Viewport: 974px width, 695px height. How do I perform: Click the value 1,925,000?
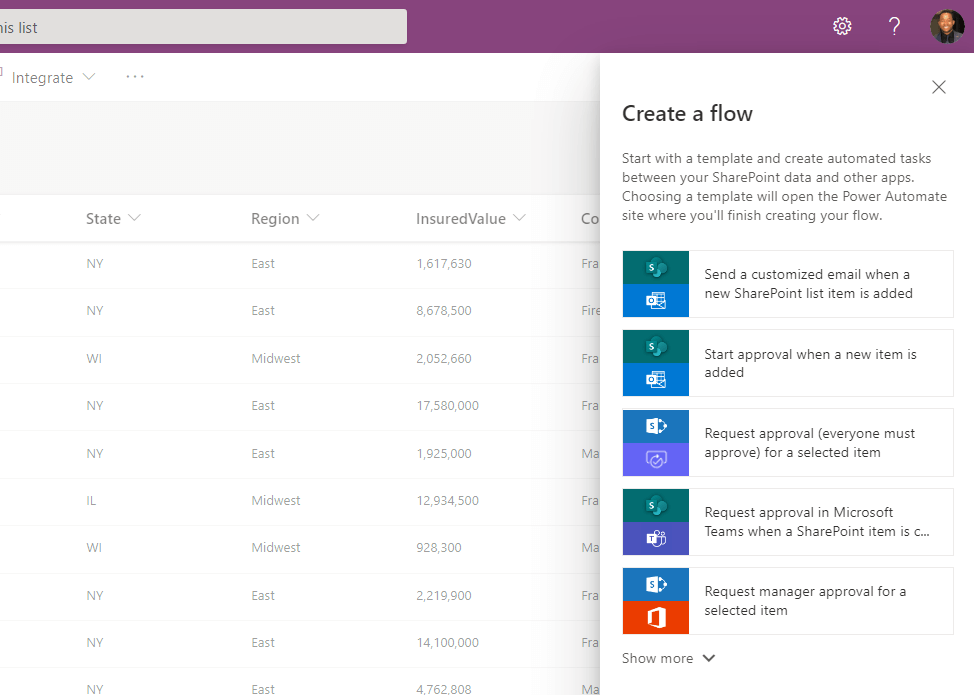point(444,453)
